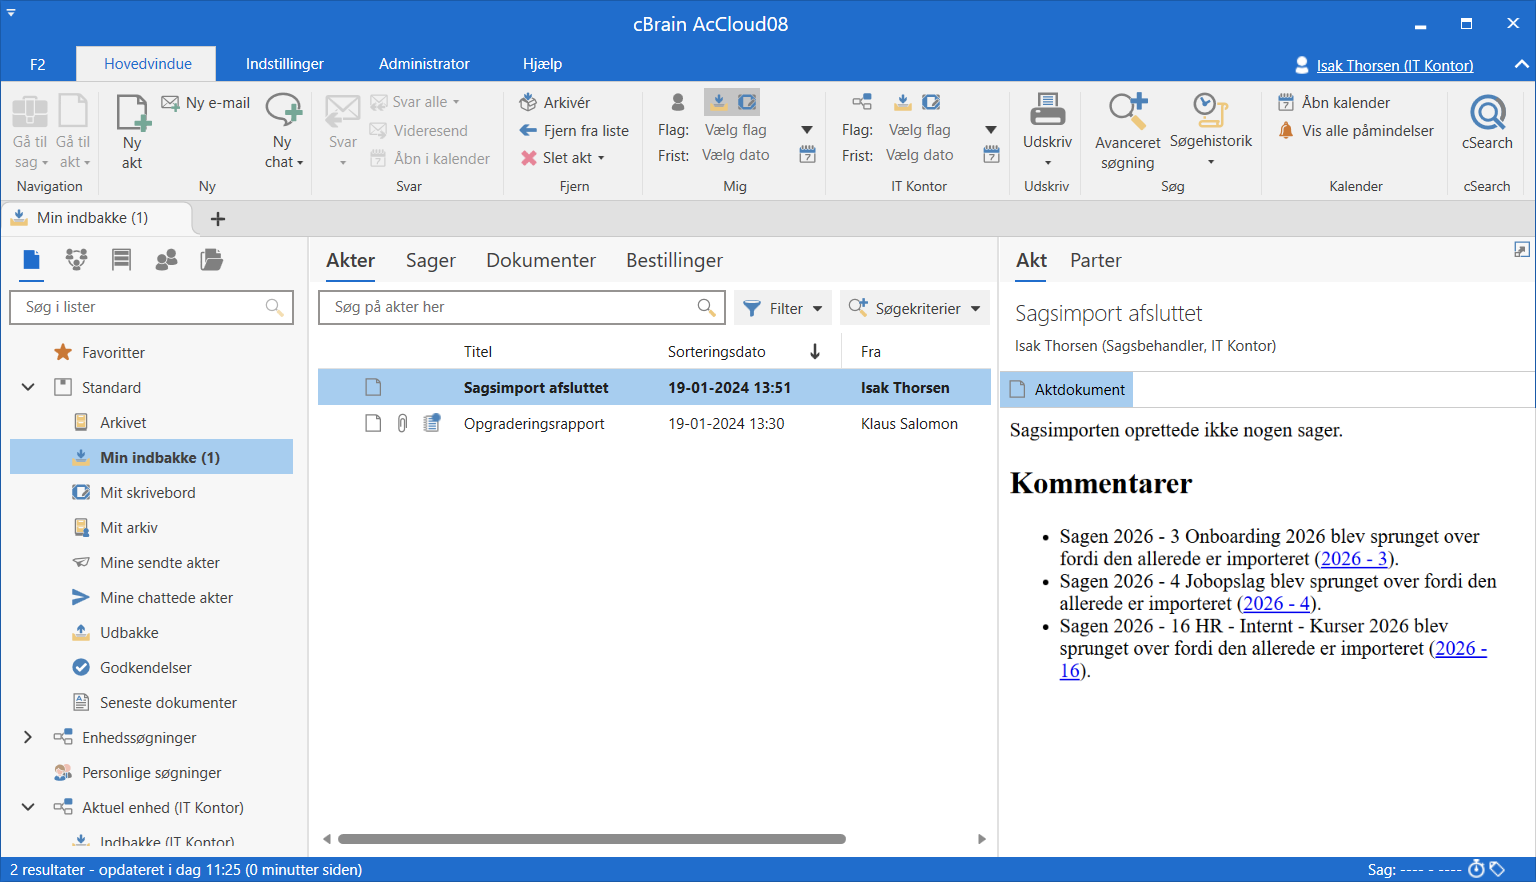The height and width of the screenshot is (882, 1536).
Task: Select the Opgraderingsrapport row
Action: [654, 423]
